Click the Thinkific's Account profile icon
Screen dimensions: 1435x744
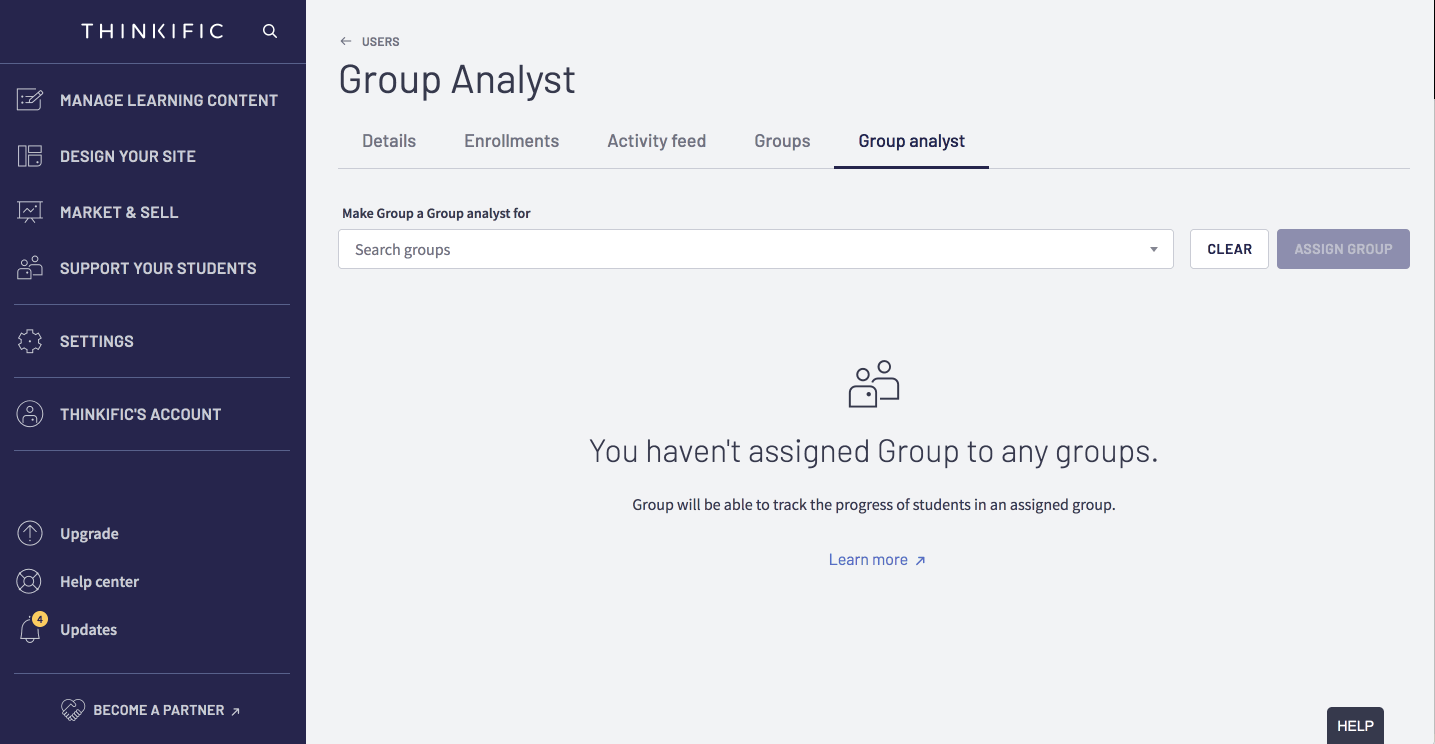(x=29, y=413)
